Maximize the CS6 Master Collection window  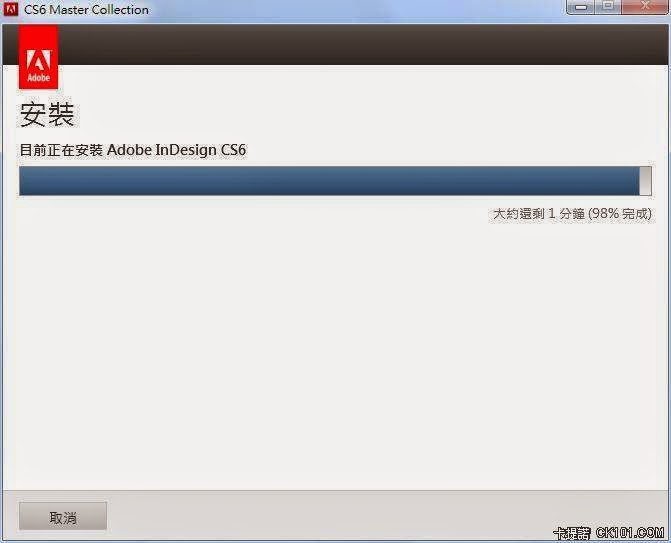[x=608, y=7]
